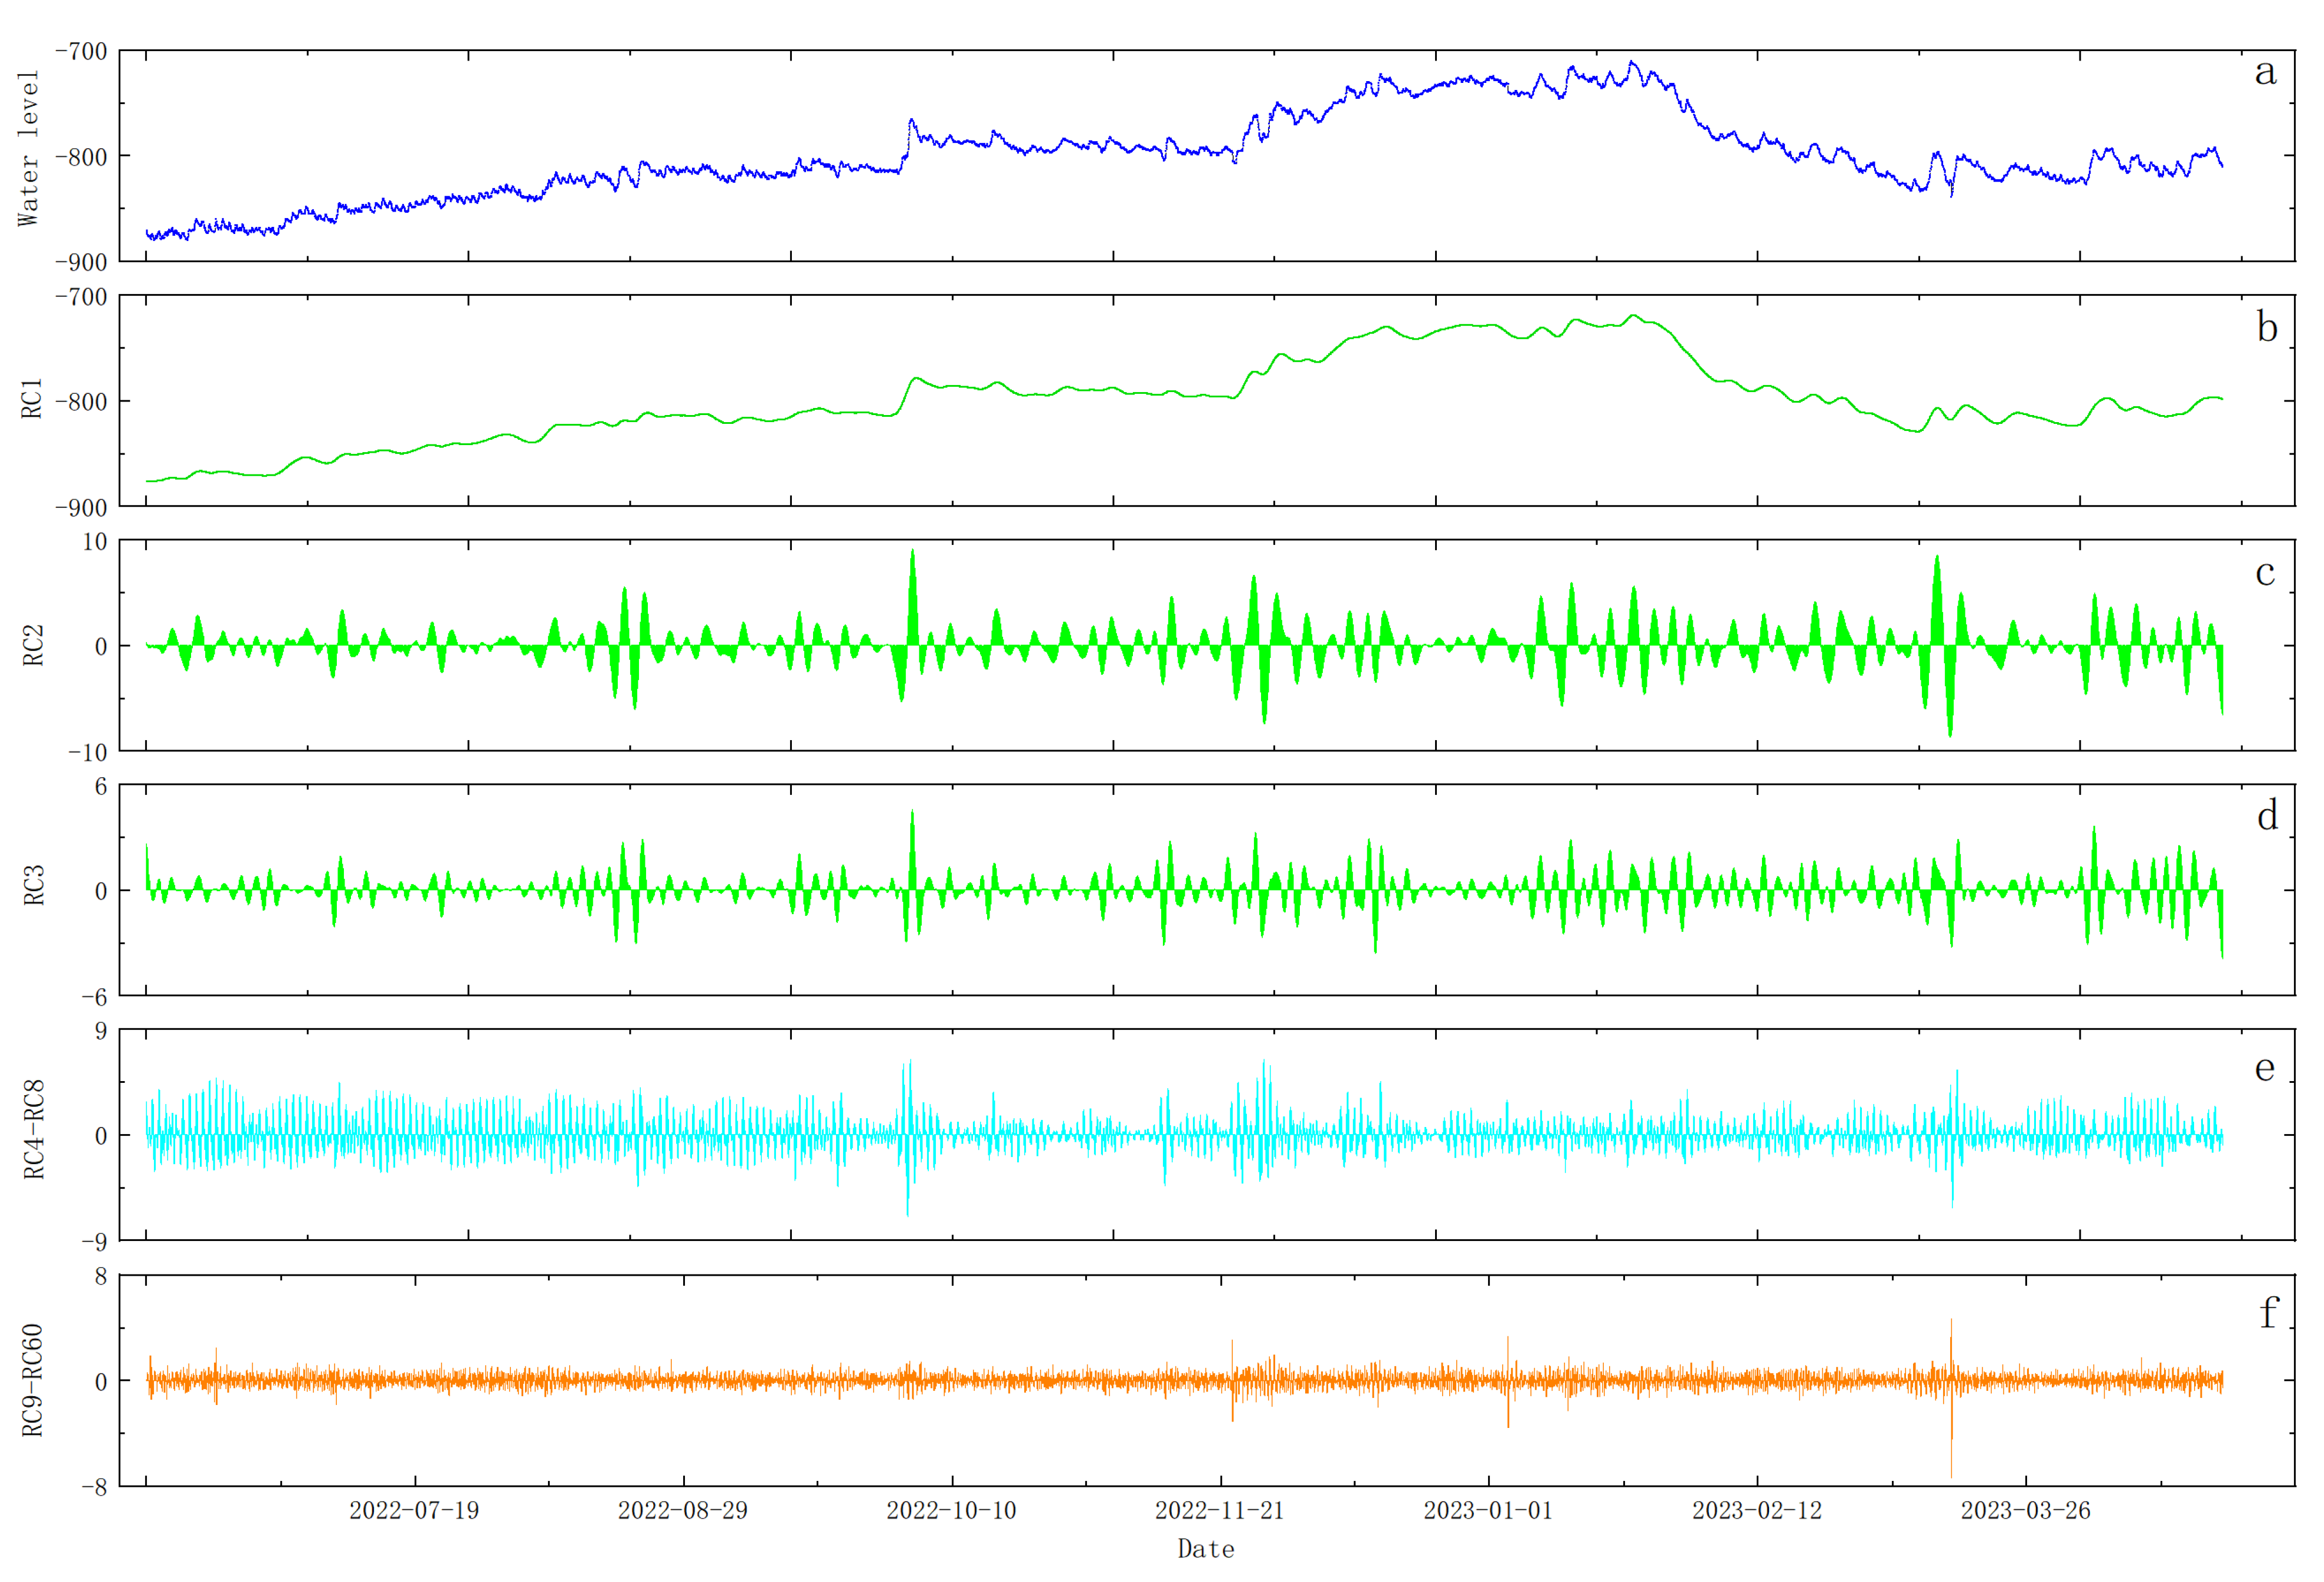This screenshot has width=2324, height=1582.
Task: Click the 2022-11-21 date tick label
Action: [x=1219, y=1511]
